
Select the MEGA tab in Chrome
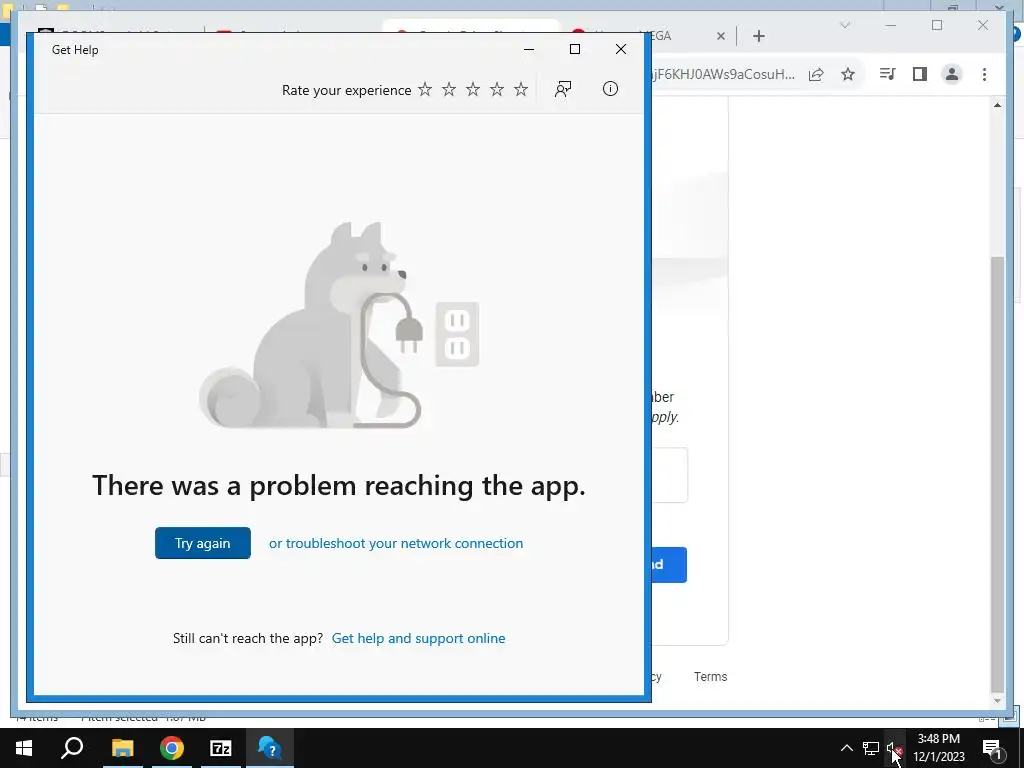pos(661,36)
